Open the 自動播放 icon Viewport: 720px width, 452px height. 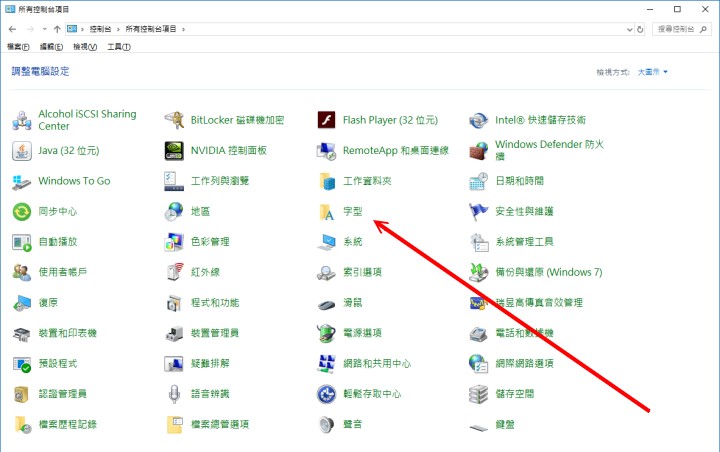click(22, 242)
